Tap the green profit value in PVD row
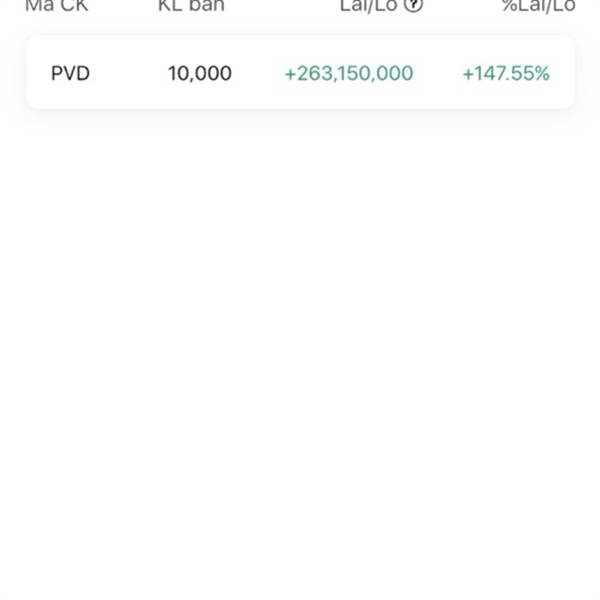The image size is (600, 600). coord(348,73)
